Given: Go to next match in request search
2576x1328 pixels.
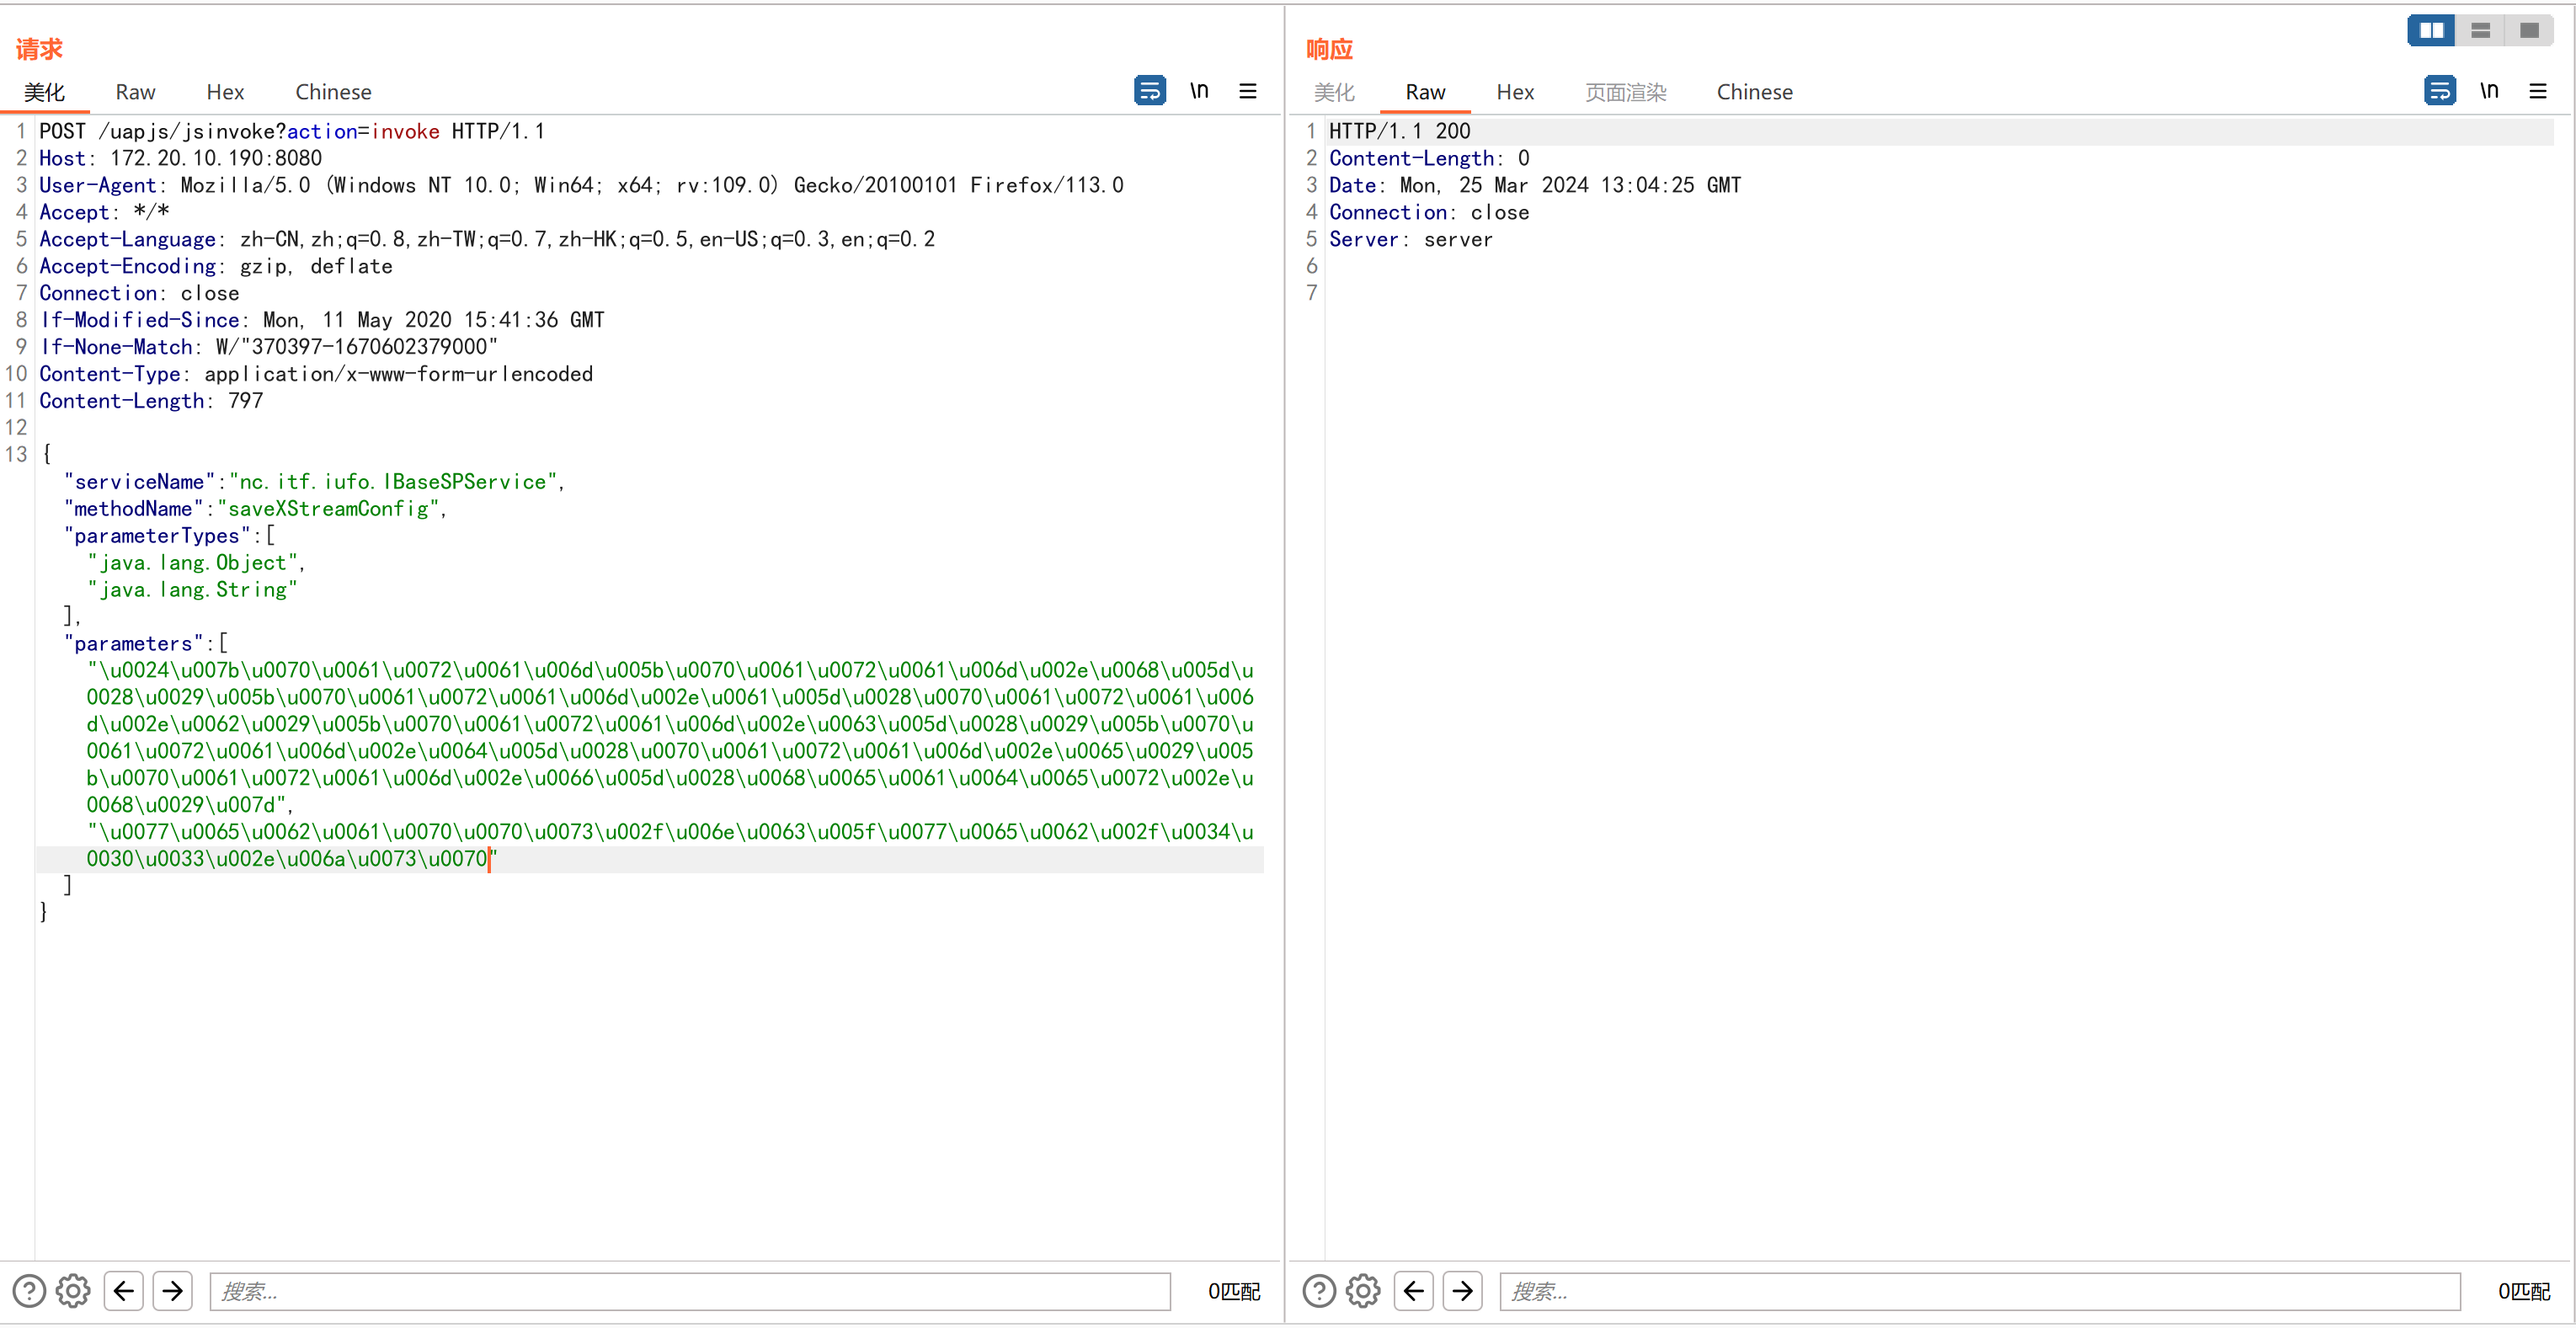Looking at the screenshot, I should [173, 1291].
